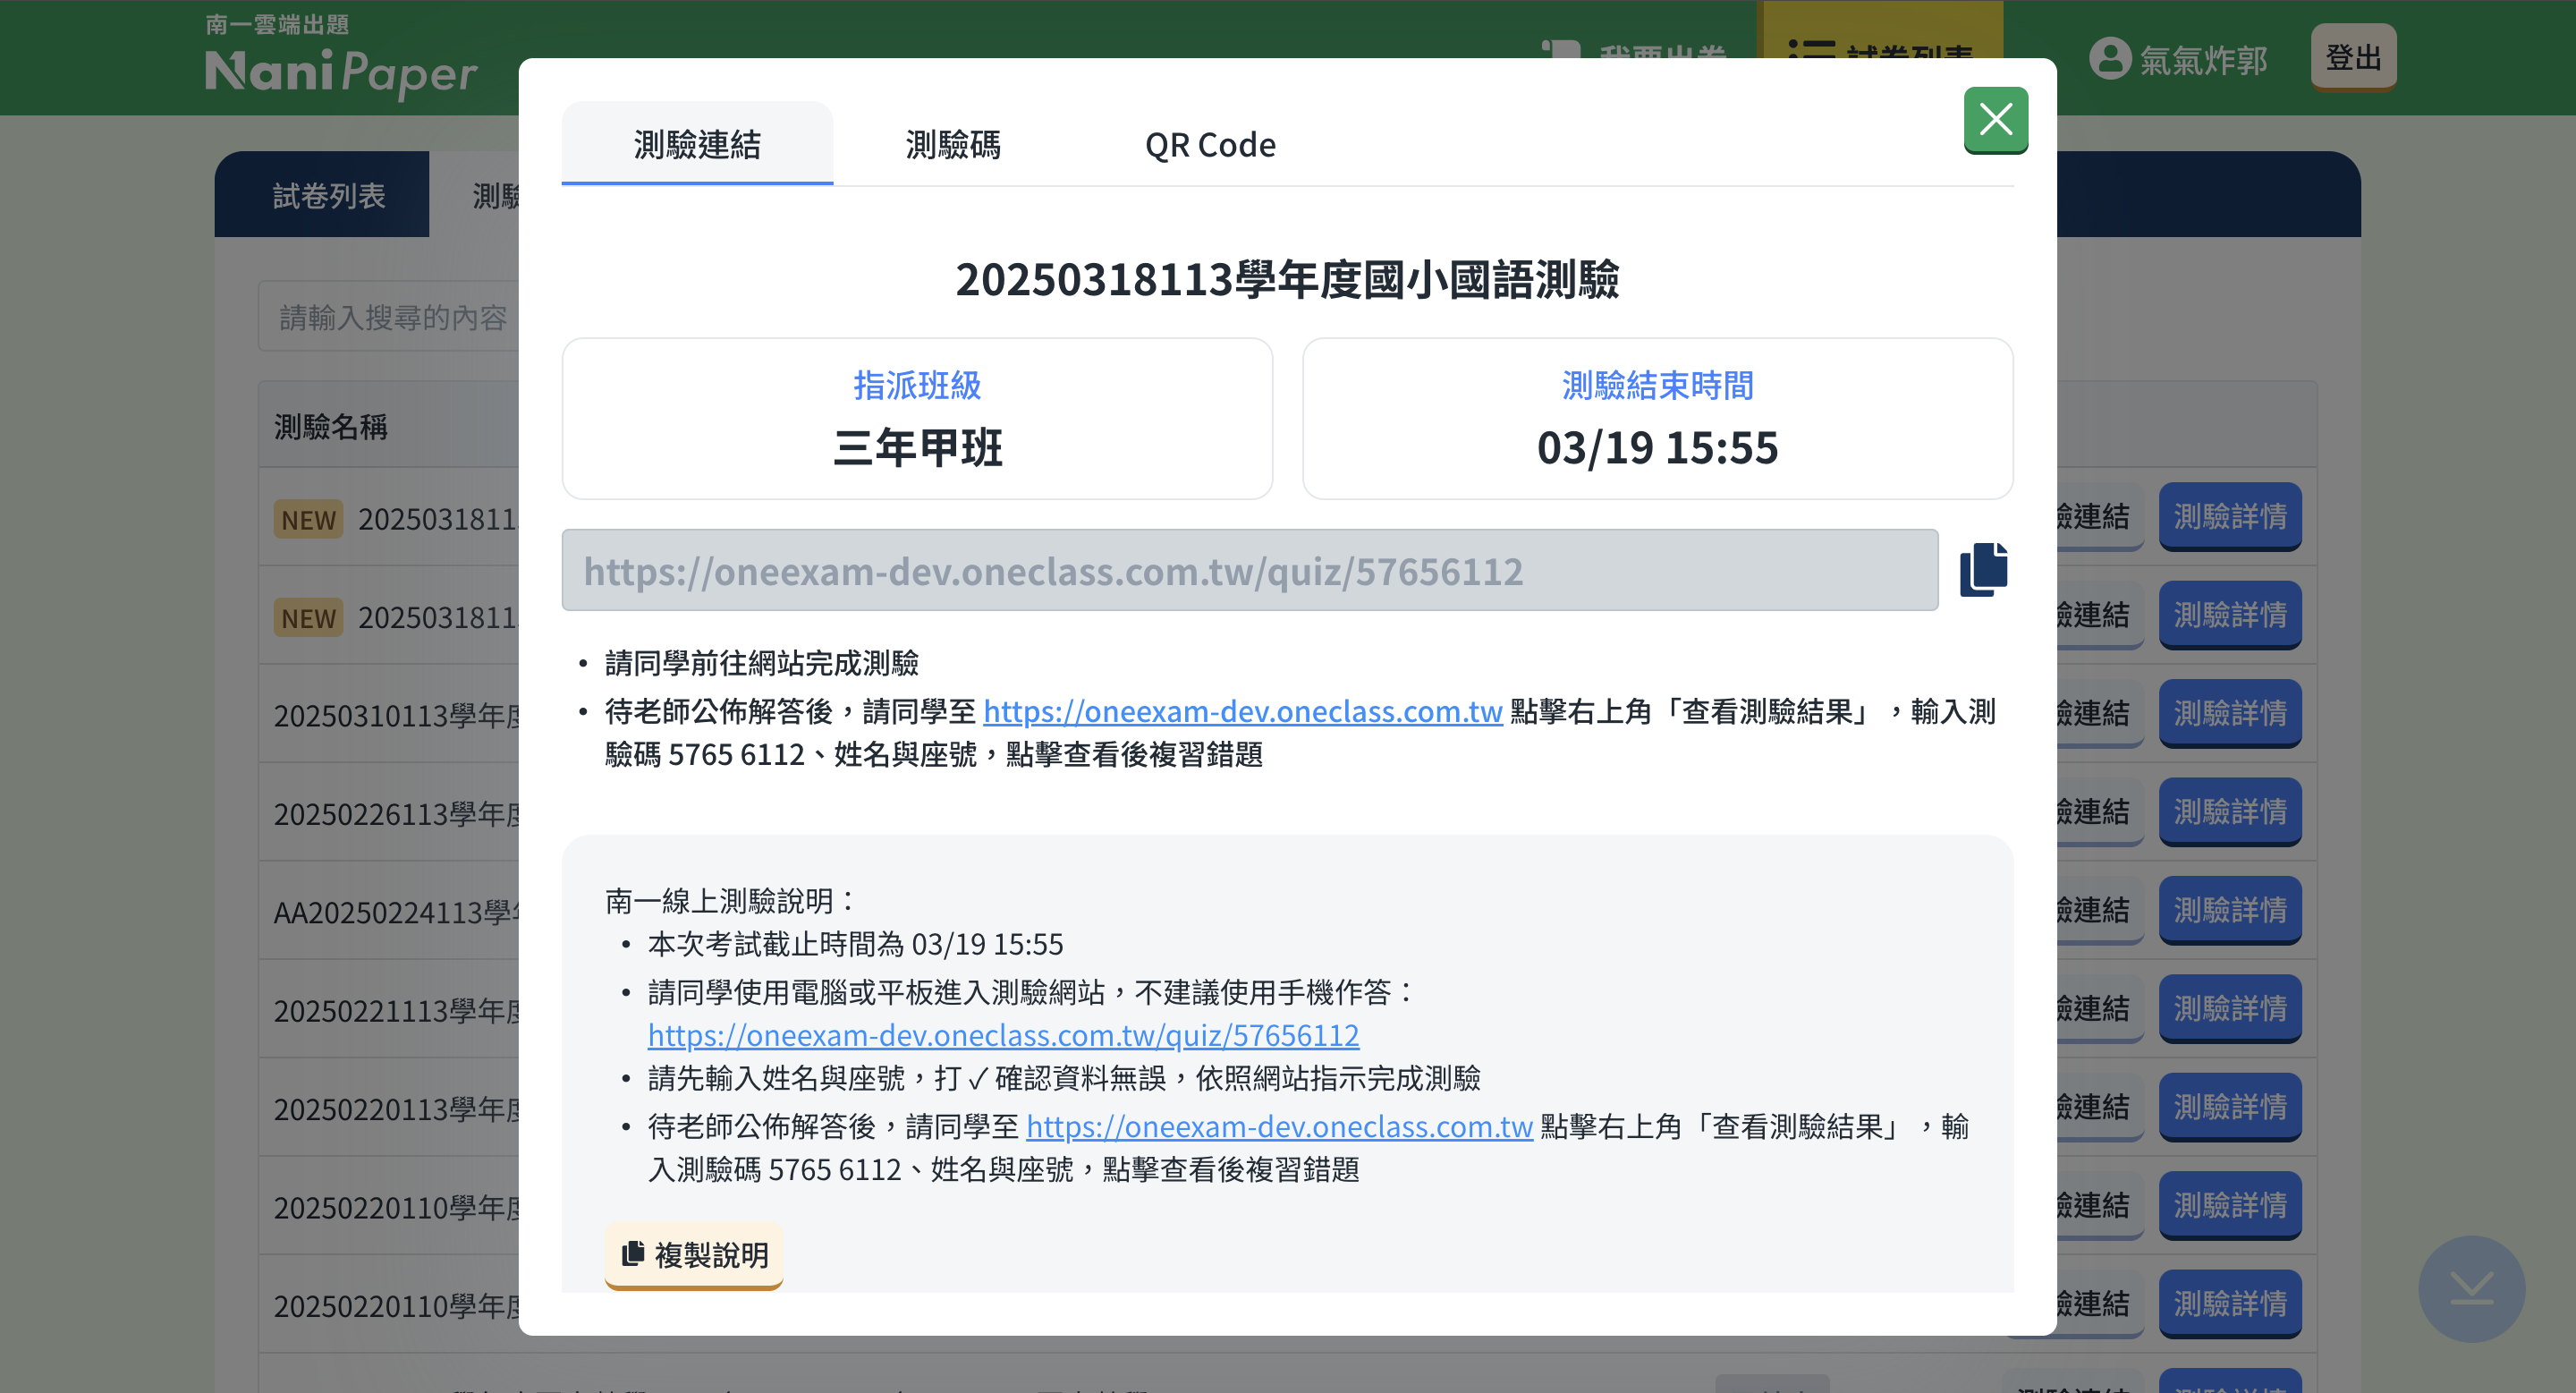Viewport: 2576px width, 1393px height.
Task: Copy the quiz URL with copy icon
Action: point(1984,570)
